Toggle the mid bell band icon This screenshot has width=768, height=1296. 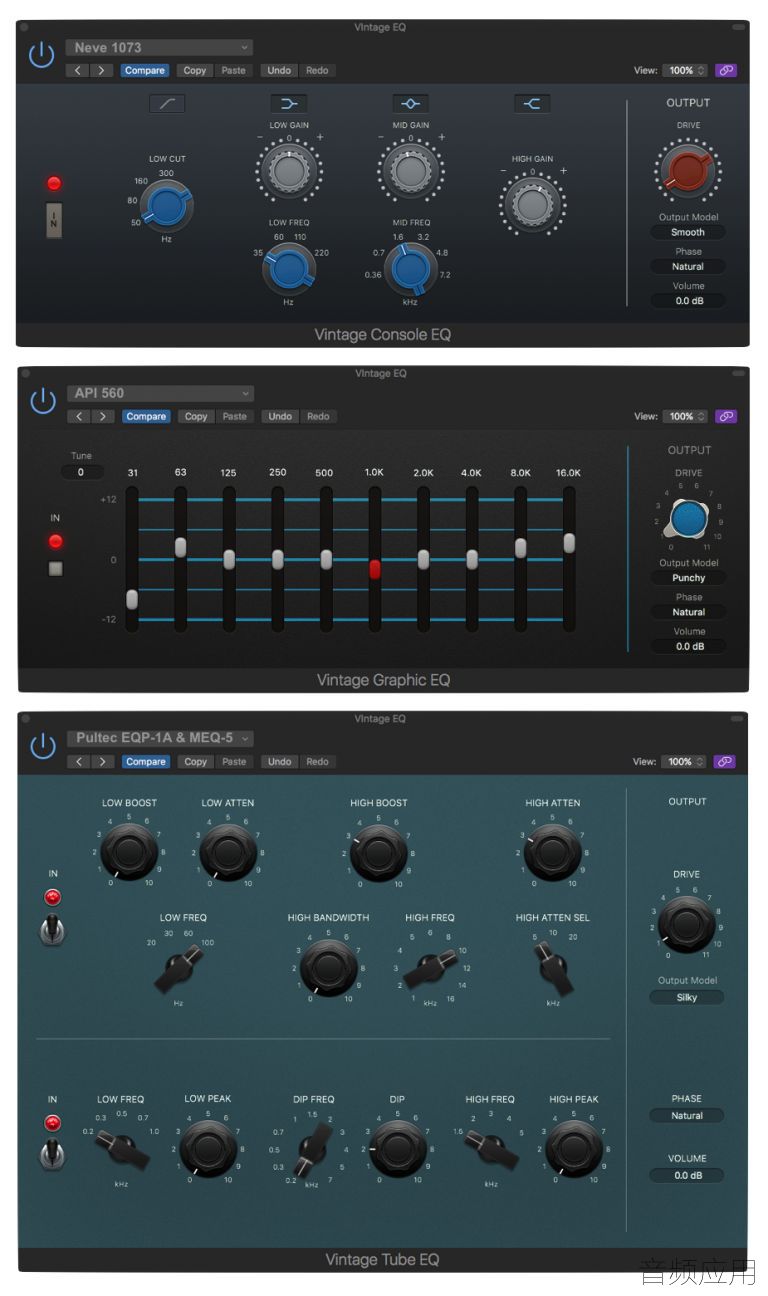coord(410,104)
